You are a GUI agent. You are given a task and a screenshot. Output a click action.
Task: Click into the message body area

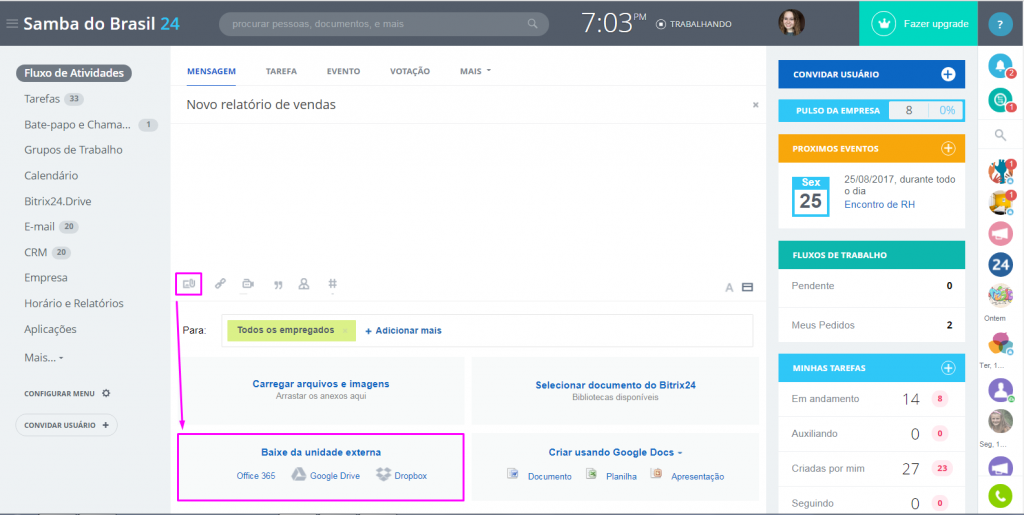[468, 196]
